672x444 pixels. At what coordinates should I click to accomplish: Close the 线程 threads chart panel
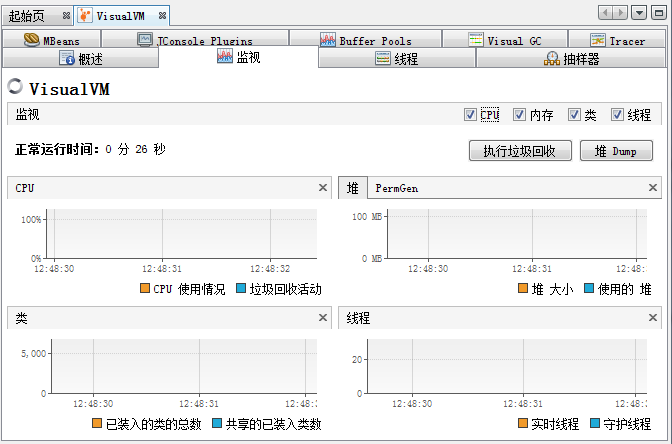(x=653, y=318)
